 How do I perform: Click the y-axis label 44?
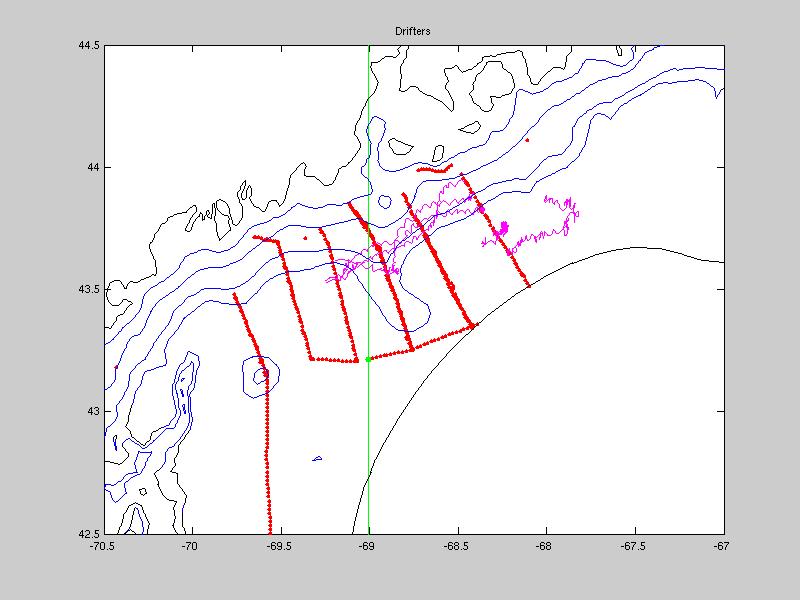[93, 167]
